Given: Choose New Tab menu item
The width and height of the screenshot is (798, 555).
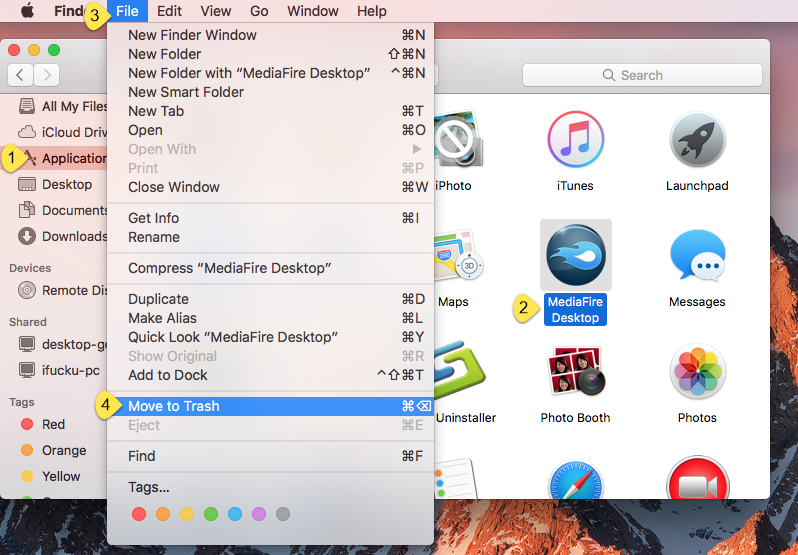Looking at the screenshot, I should pyautogui.click(x=270, y=111).
